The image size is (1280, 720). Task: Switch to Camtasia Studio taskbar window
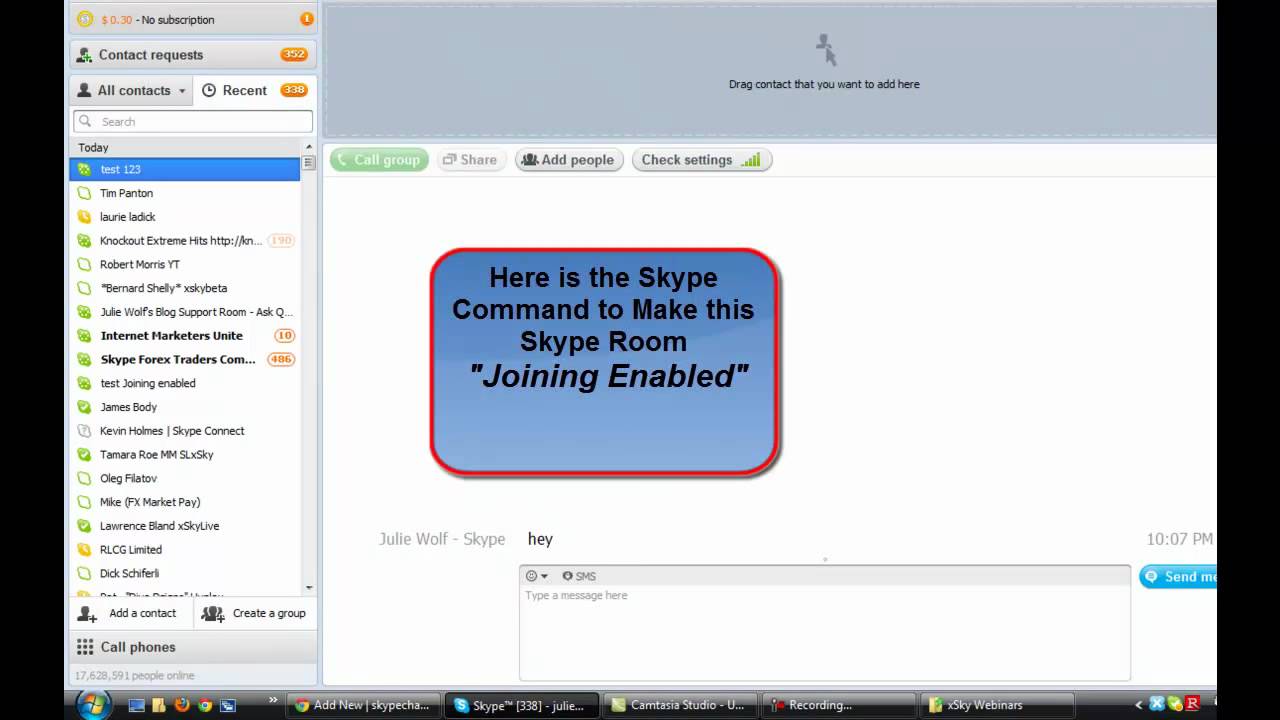(x=678, y=705)
